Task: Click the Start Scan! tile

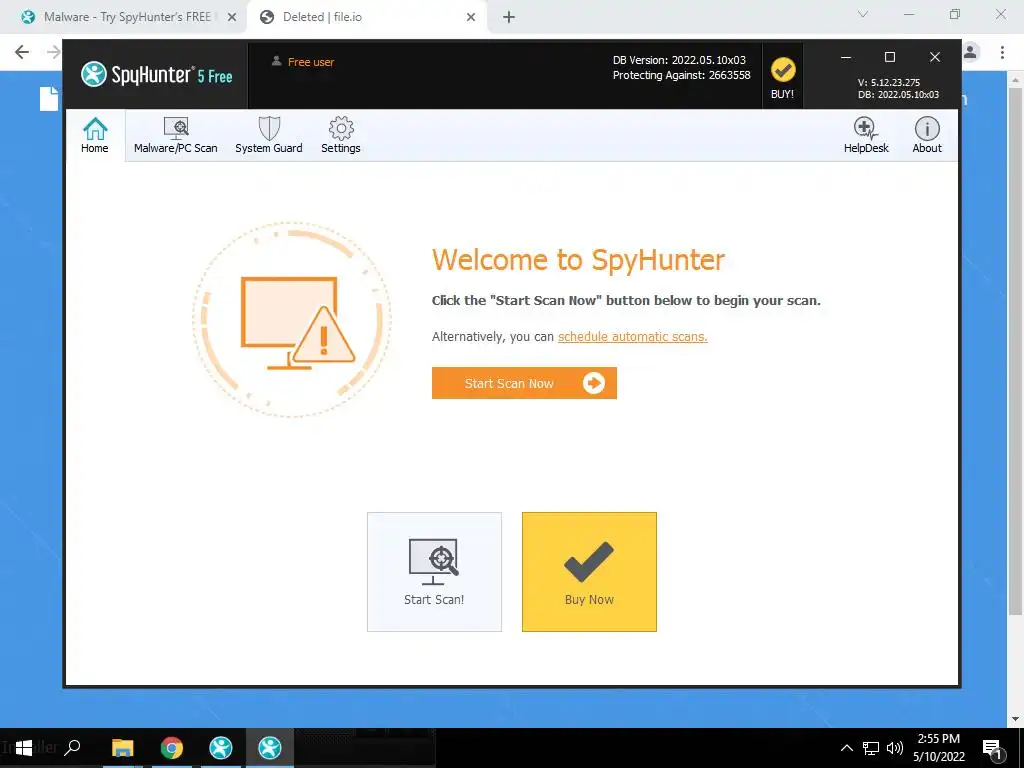Action: (434, 571)
